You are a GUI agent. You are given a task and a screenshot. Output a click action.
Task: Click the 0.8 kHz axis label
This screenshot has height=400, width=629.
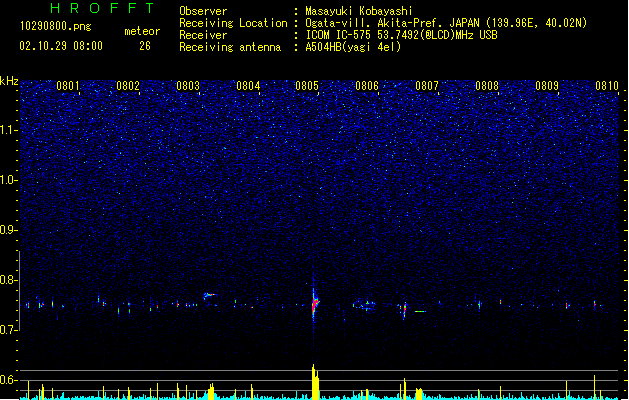[x=9, y=280]
